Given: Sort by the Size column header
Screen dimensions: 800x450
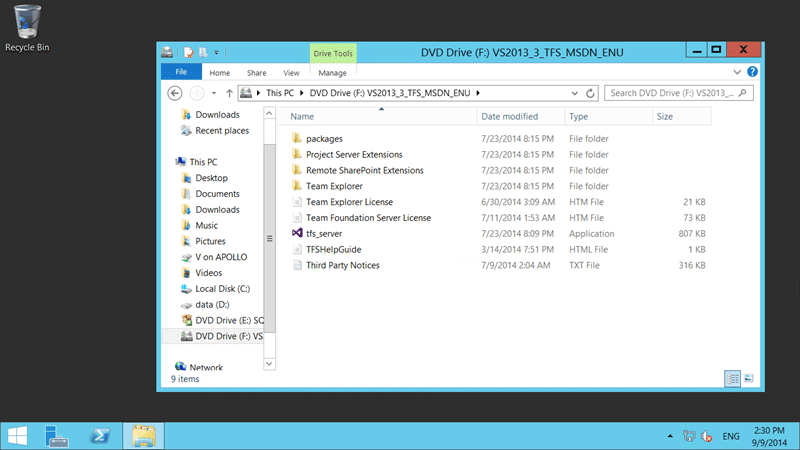Looking at the screenshot, I should click(x=681, y=116).
